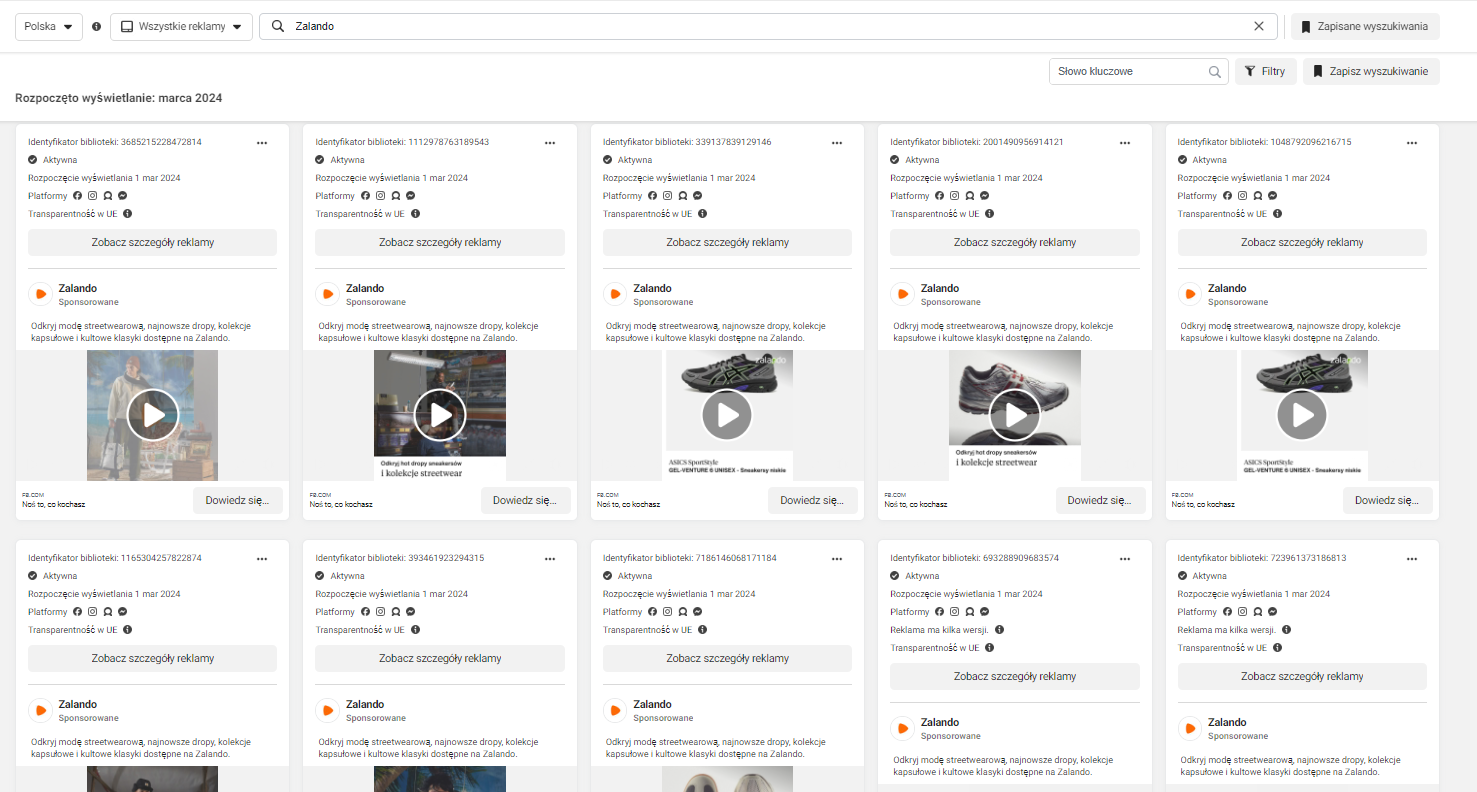Click 'Zobacz szczegóły reklamy' on ad 2001490956914121

pyautogui.click(x=1014, y=243)
